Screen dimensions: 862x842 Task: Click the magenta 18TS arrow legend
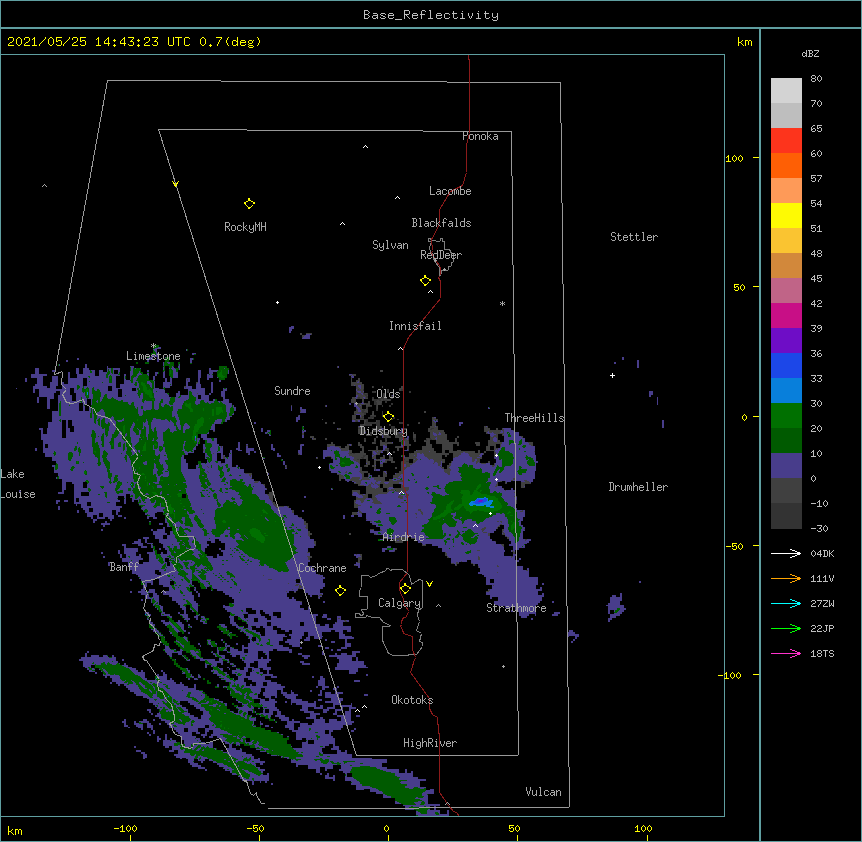pyautogui.click(x=786, y=653)
